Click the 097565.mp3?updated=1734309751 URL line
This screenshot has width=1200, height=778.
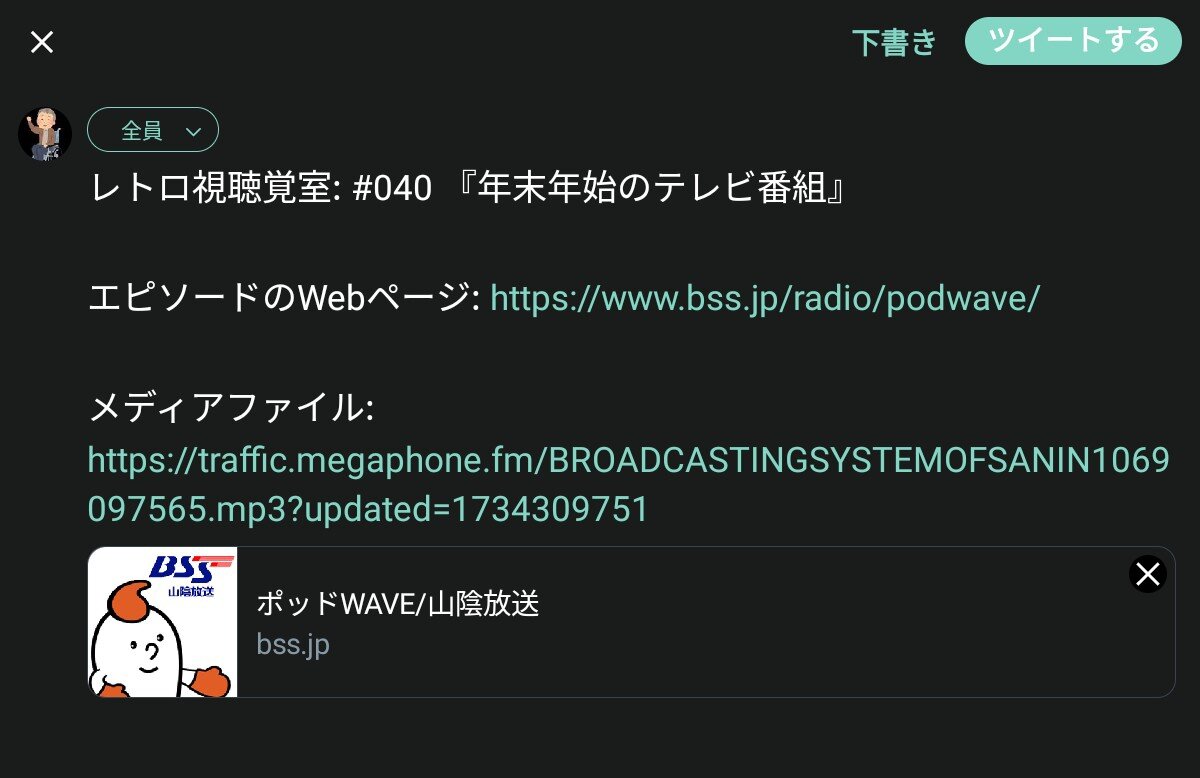click(368, 510)
